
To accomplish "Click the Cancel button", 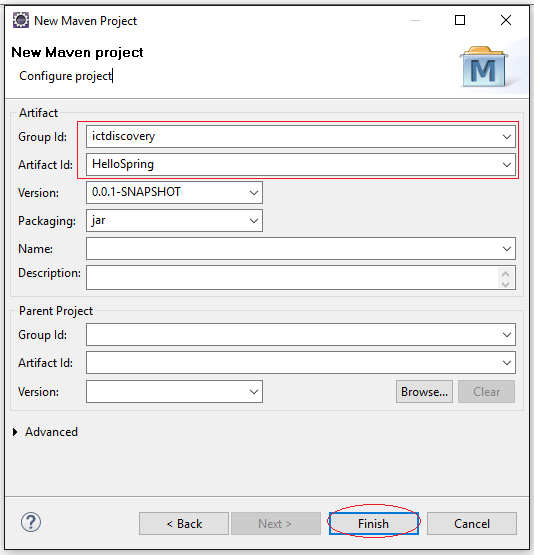I will coord(472,523).
